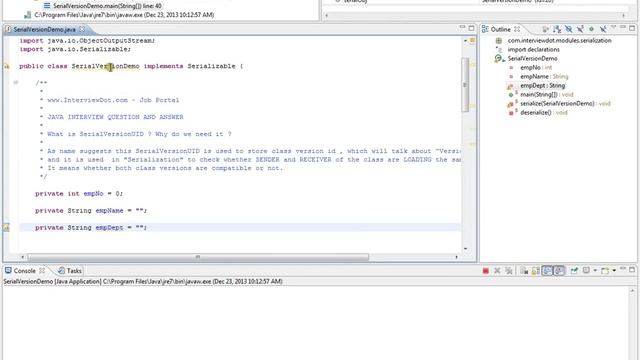
Task: Toggle show console on standard error change
Action: pos(559,271)
